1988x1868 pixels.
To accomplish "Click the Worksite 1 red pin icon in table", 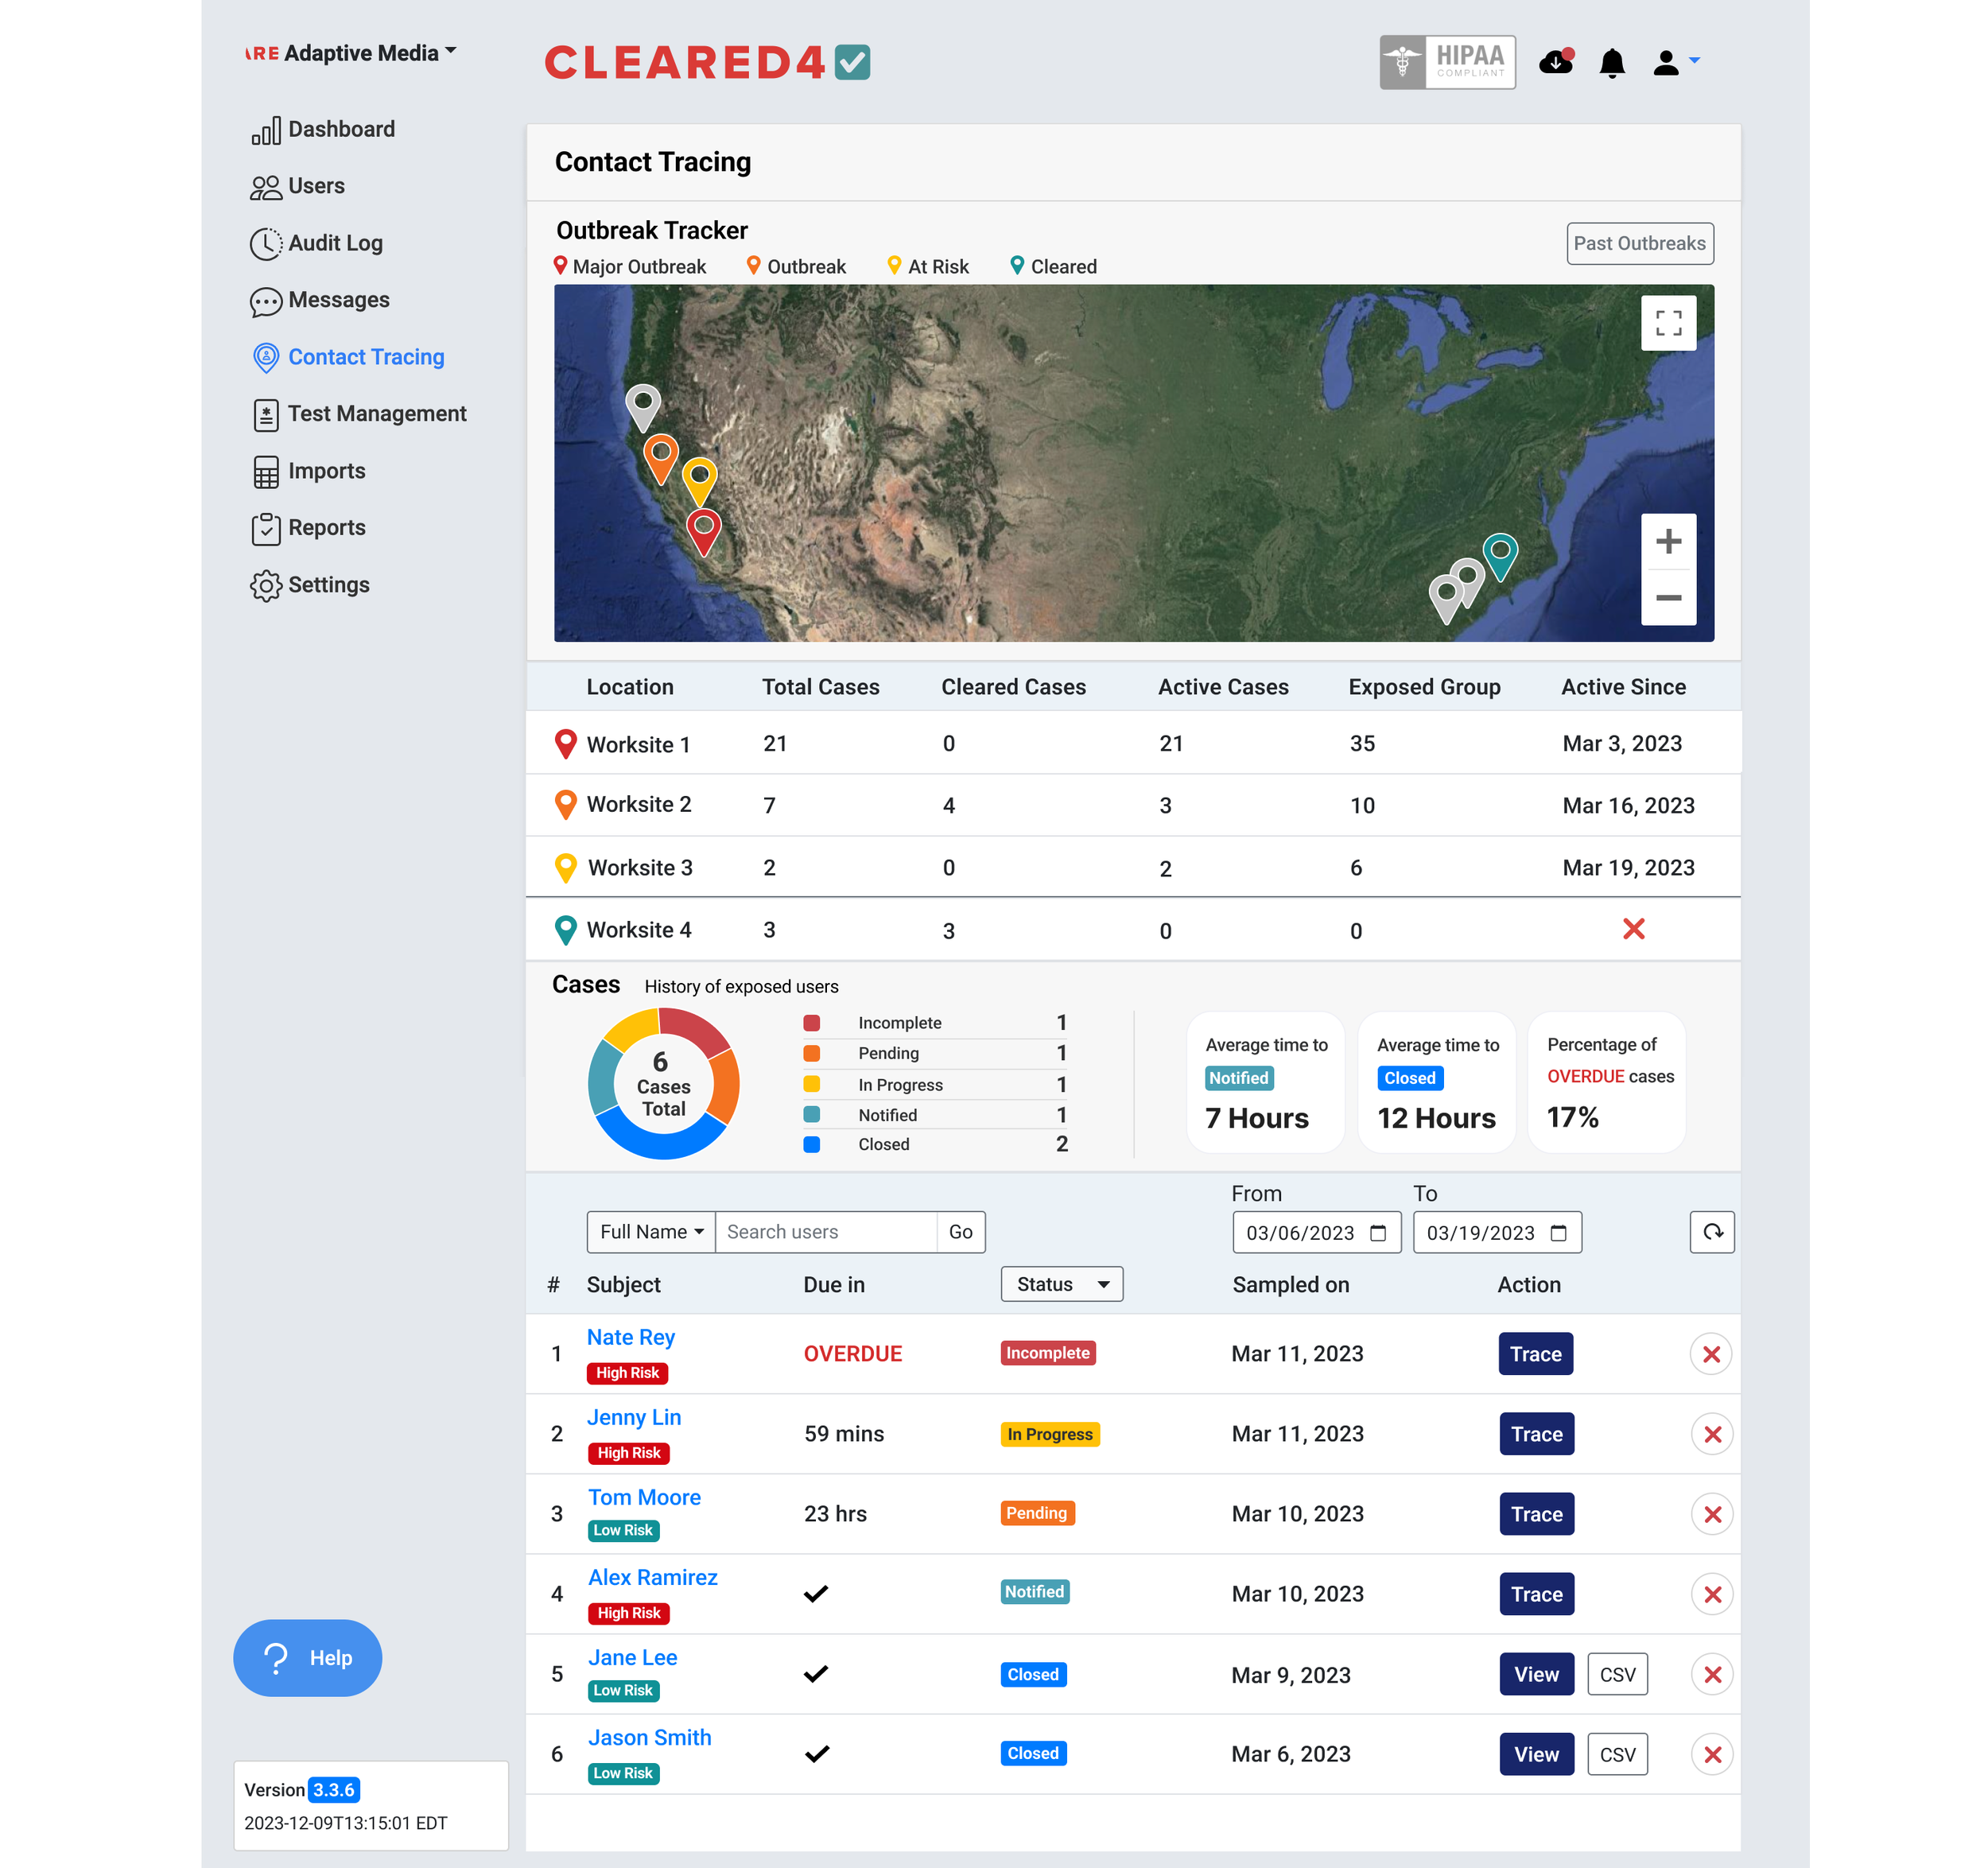I will (x=565, y=743).
